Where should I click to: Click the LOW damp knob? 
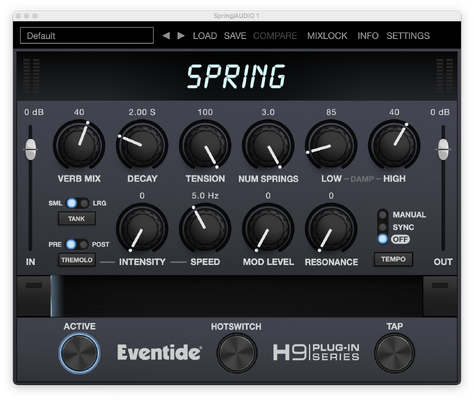tap(331, 145)
